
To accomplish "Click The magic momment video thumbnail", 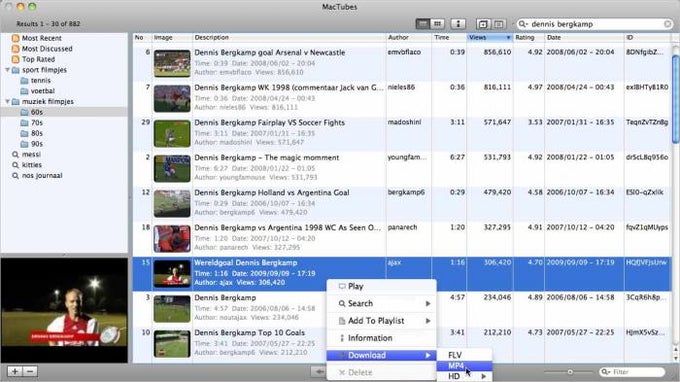I will tap(172, 169).
